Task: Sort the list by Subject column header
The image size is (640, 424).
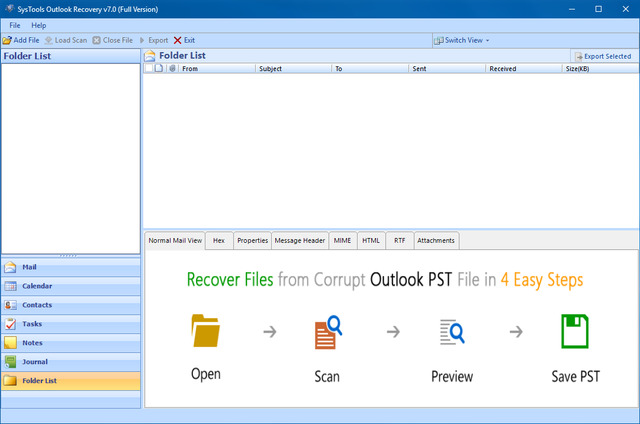Action: (270, 69)
